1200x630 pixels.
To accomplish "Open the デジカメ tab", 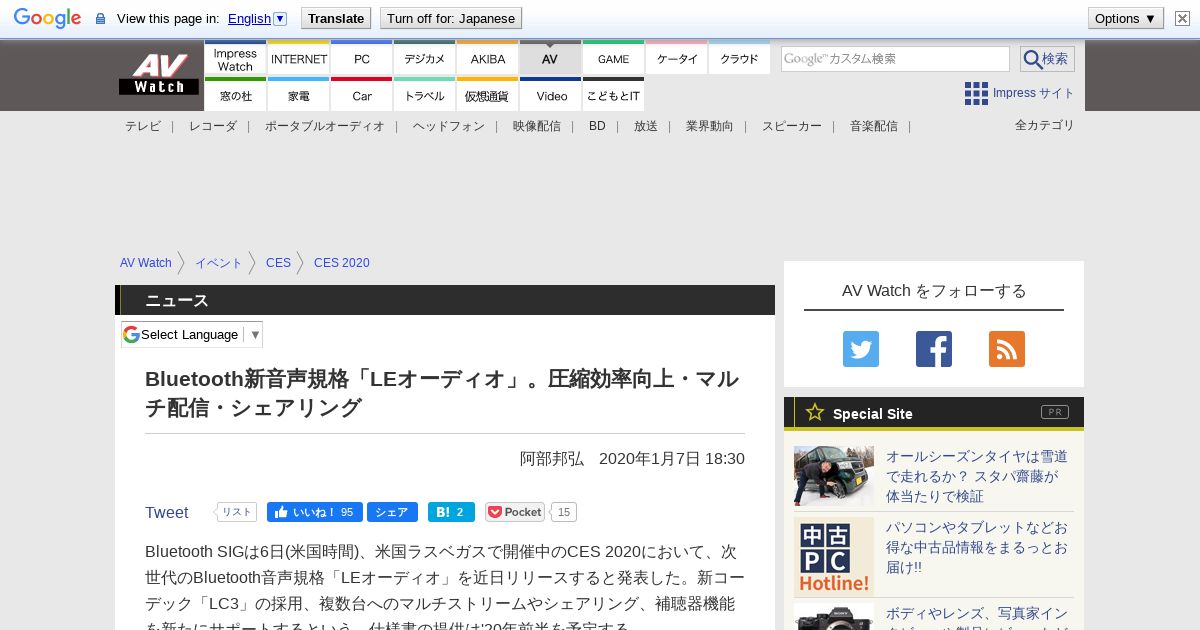I will pos(425,58).
